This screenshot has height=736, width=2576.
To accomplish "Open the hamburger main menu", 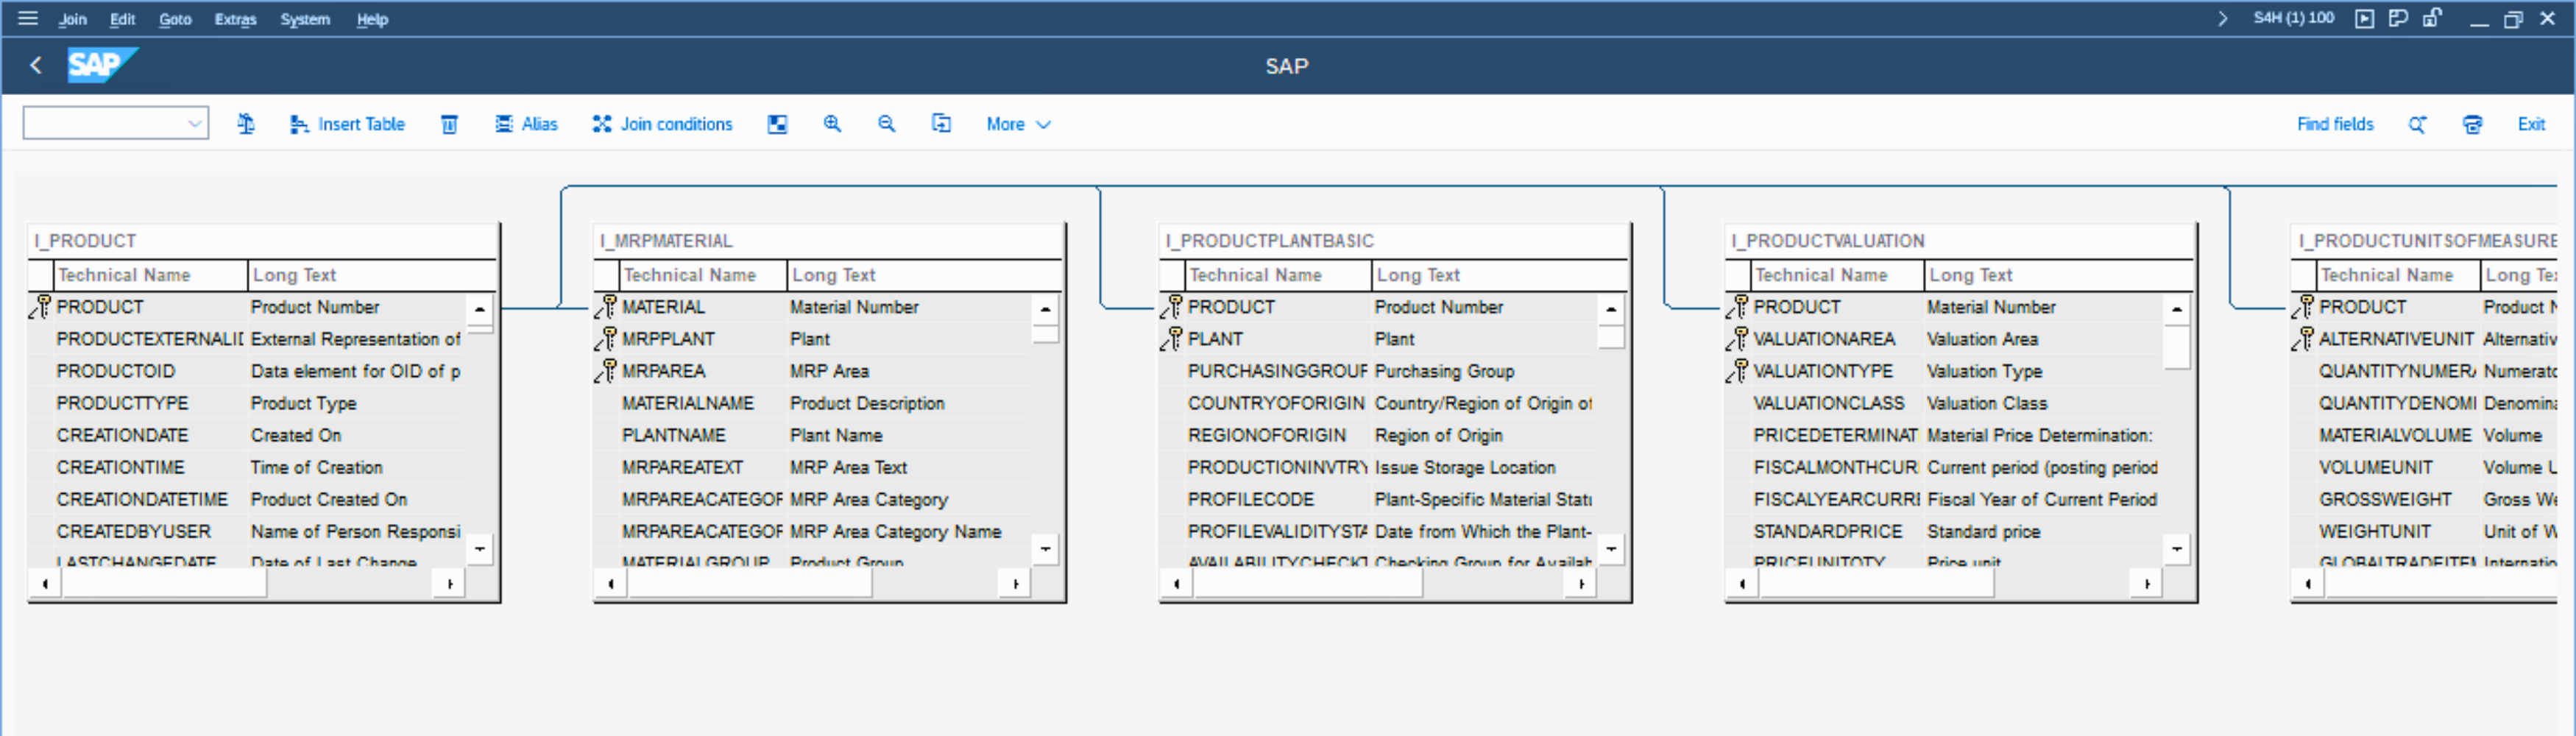I will tap(28, 18).
